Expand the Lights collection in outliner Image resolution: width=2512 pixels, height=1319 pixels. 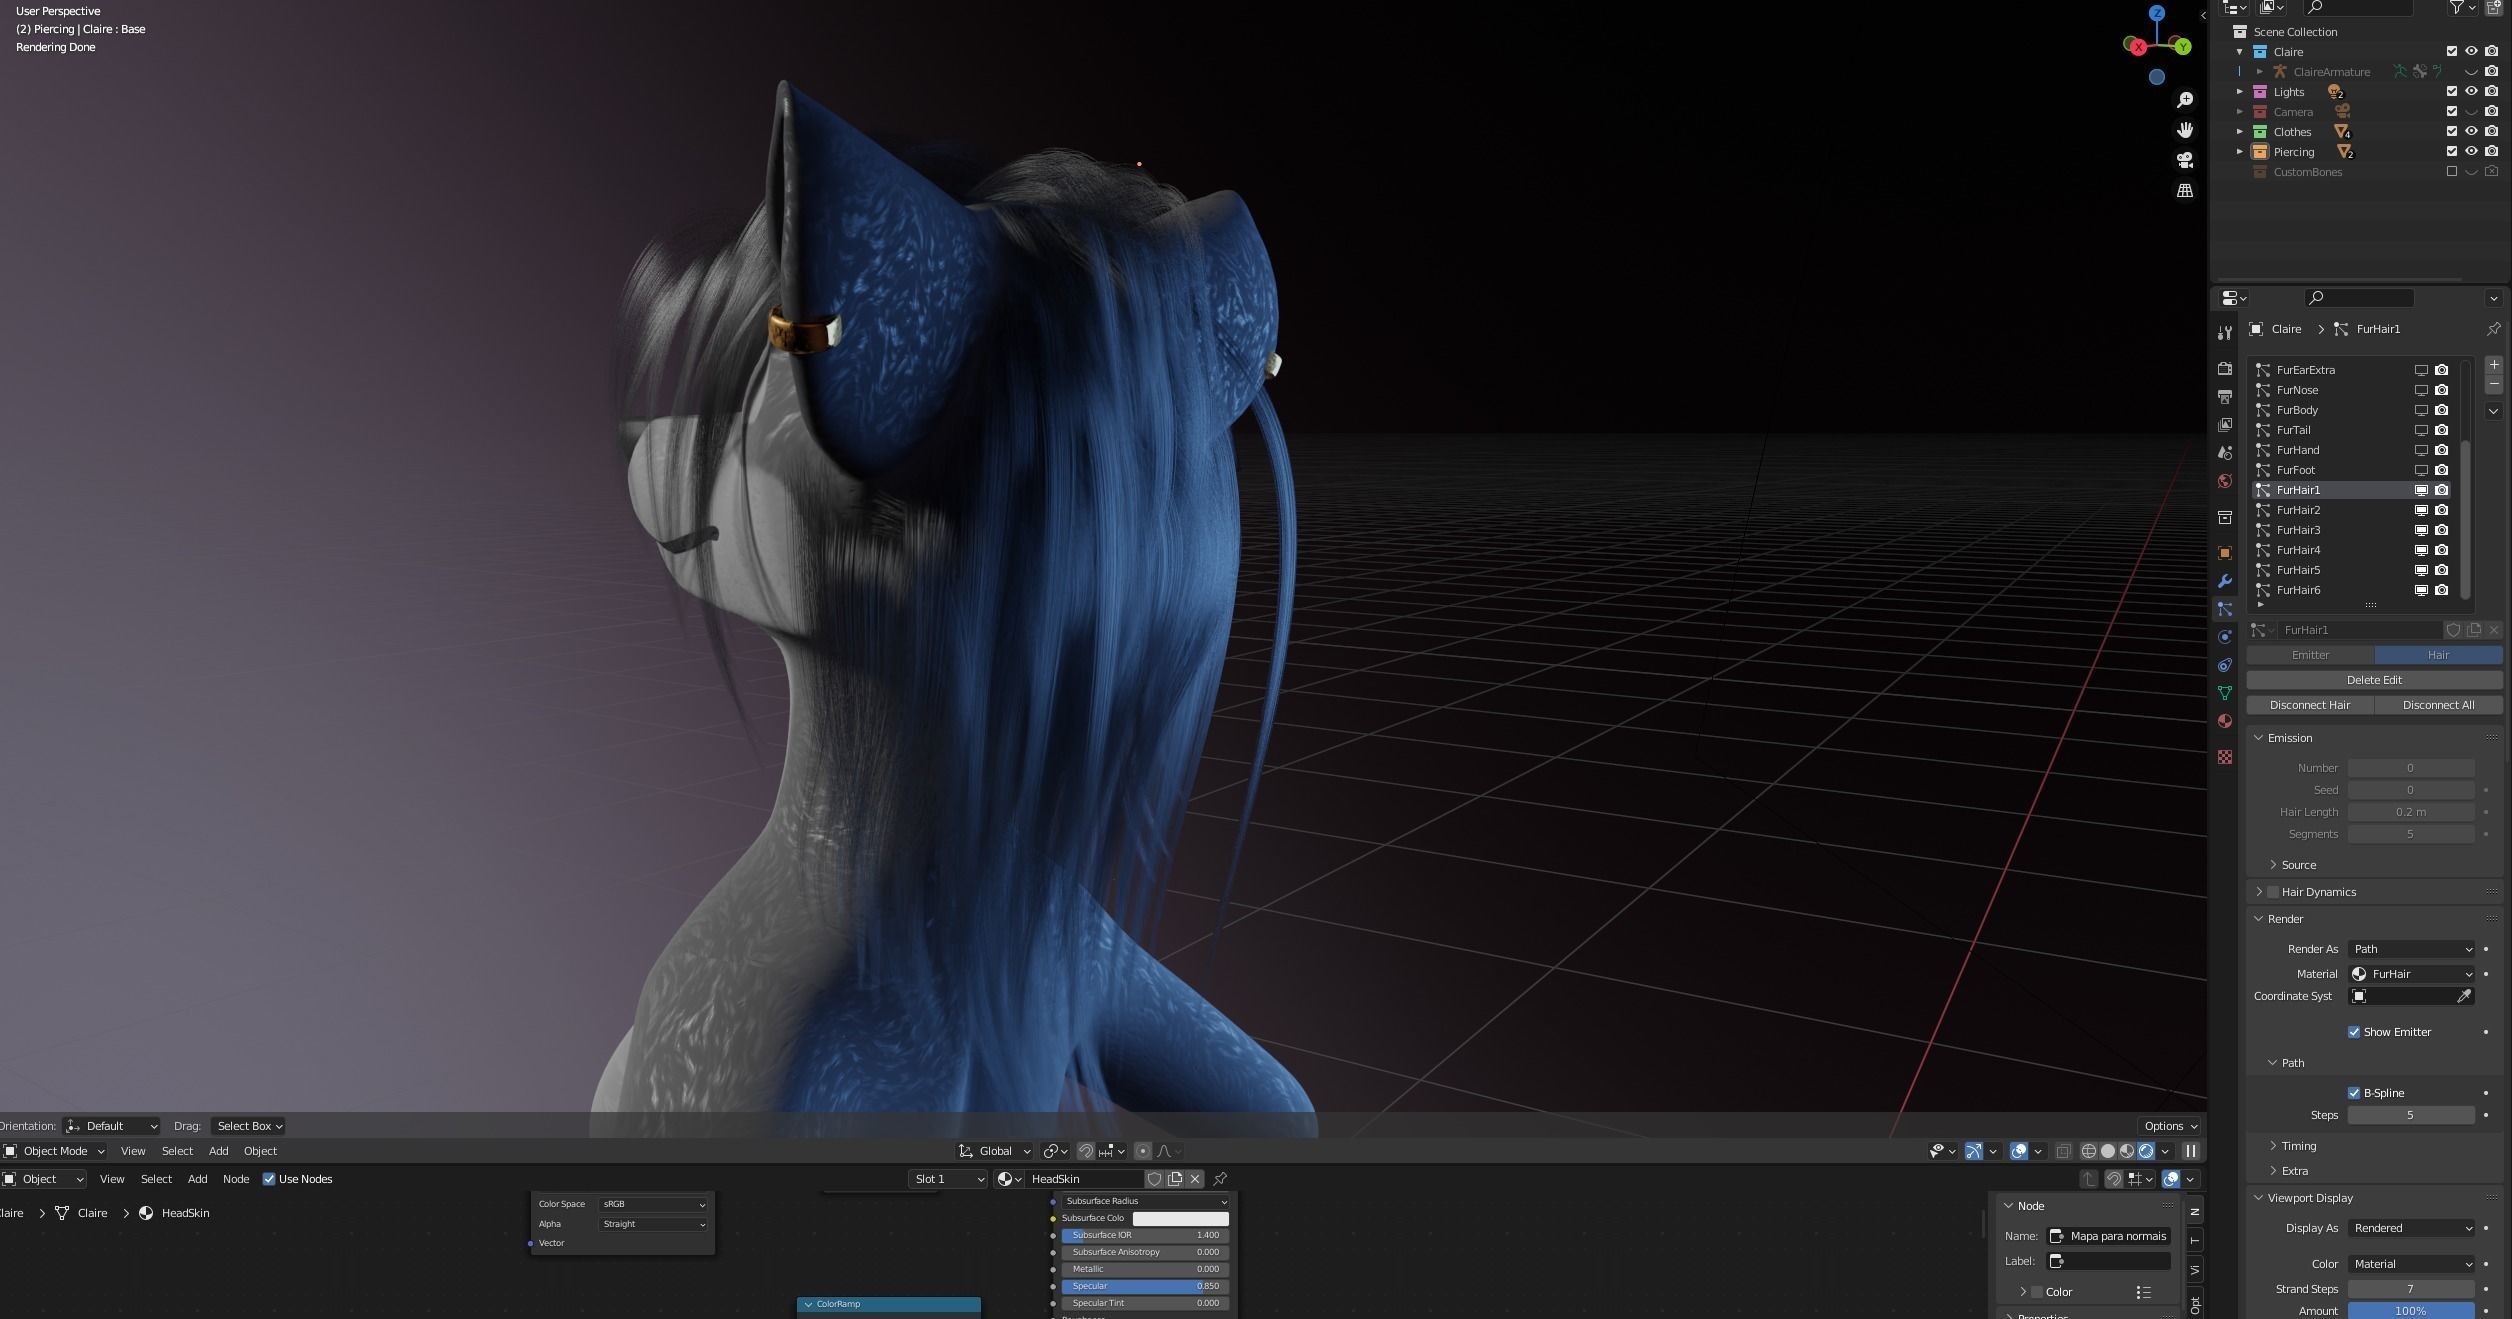[x=2240, y=92]
